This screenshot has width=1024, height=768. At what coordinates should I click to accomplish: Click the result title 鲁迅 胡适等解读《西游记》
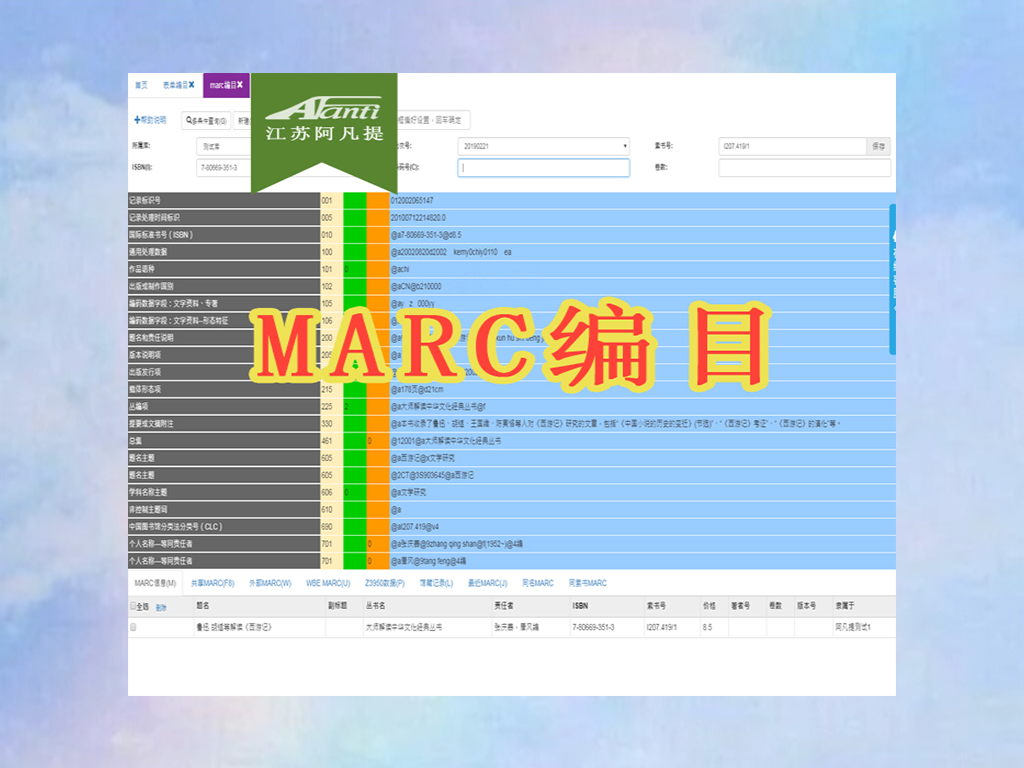click(x=234, y=627)
